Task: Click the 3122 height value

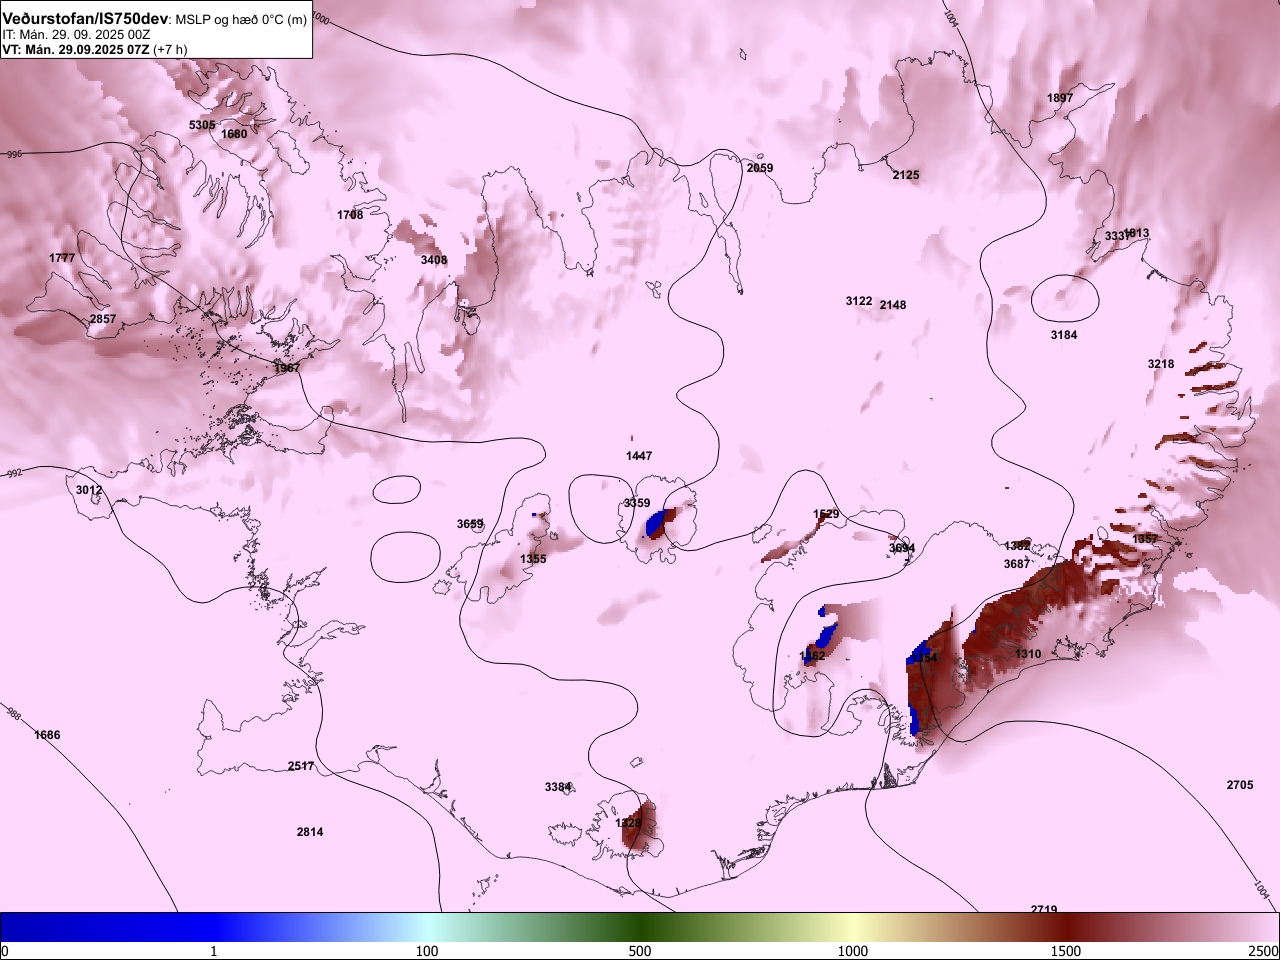Action: coord(859,301)
